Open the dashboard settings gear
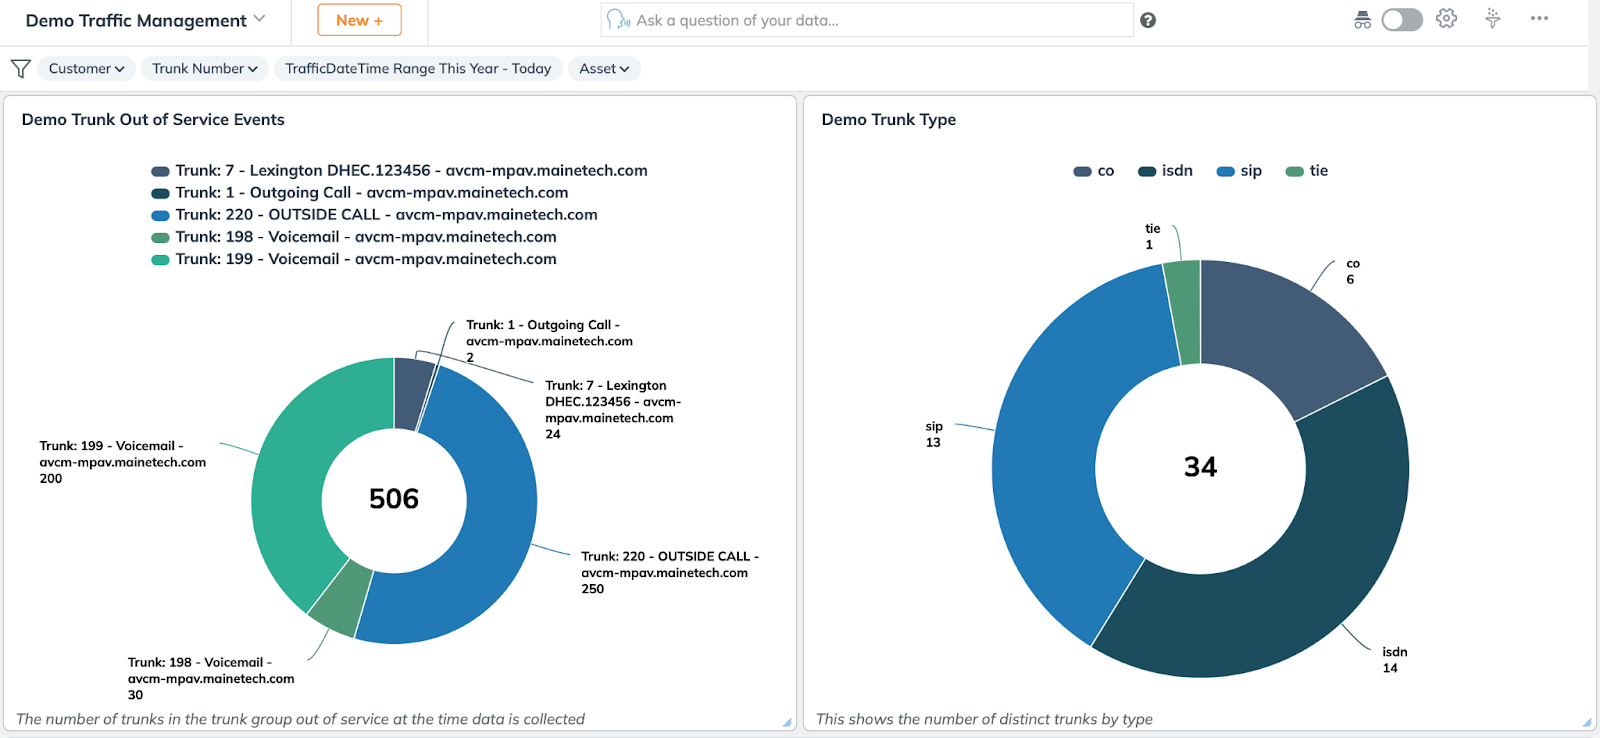The height and width of the screenshot is (738, 1600). coord(1446,19)
